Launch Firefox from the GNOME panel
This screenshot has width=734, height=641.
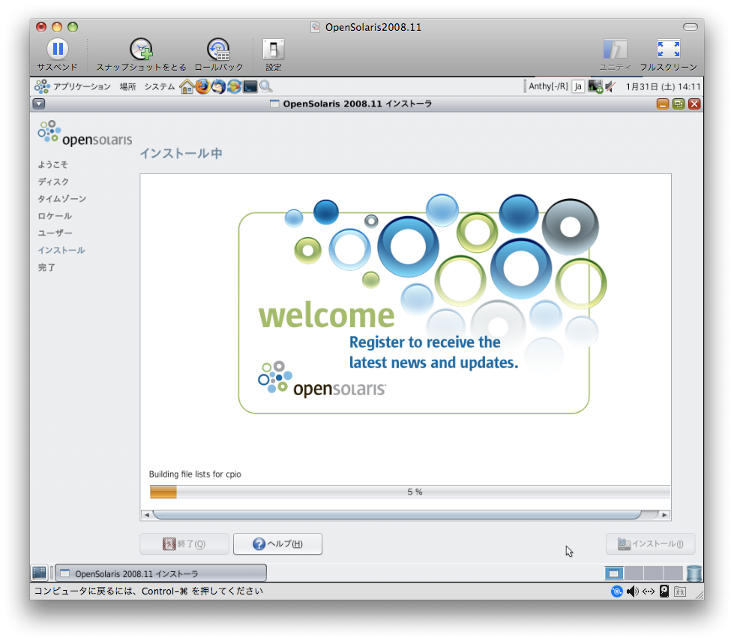203,87
